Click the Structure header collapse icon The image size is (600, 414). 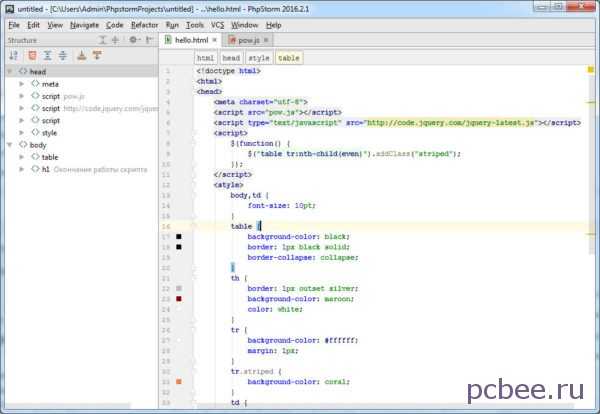115,40
